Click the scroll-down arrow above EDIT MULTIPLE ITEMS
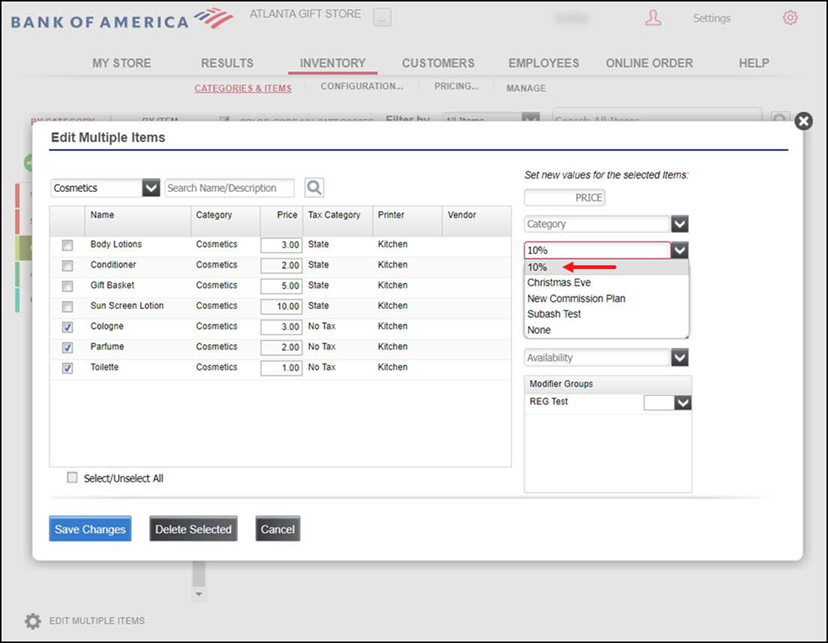The height and width of the screenshot is (643, 828). coord(198,592)
